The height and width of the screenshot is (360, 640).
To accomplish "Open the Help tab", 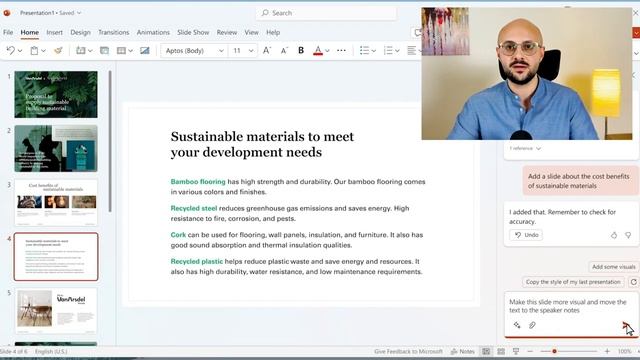I will click(273, 32).
